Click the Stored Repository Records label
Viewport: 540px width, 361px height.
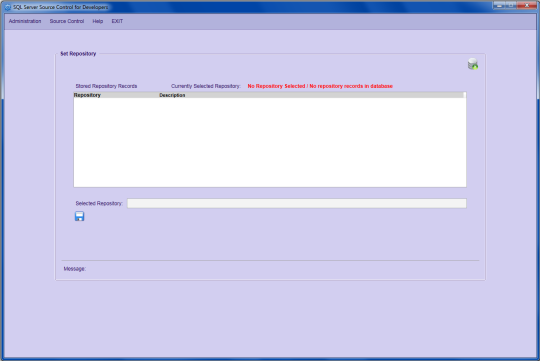[106, 86]
